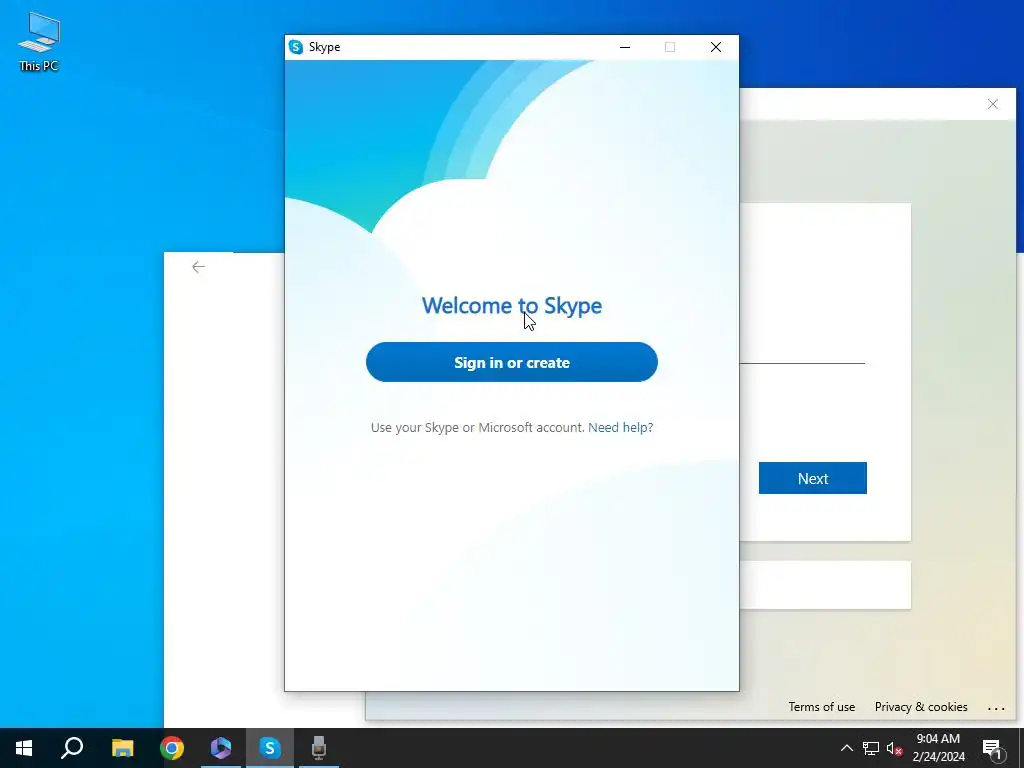Click Next in the background sign-in window

pyautogui.click(x=812, y=478)
